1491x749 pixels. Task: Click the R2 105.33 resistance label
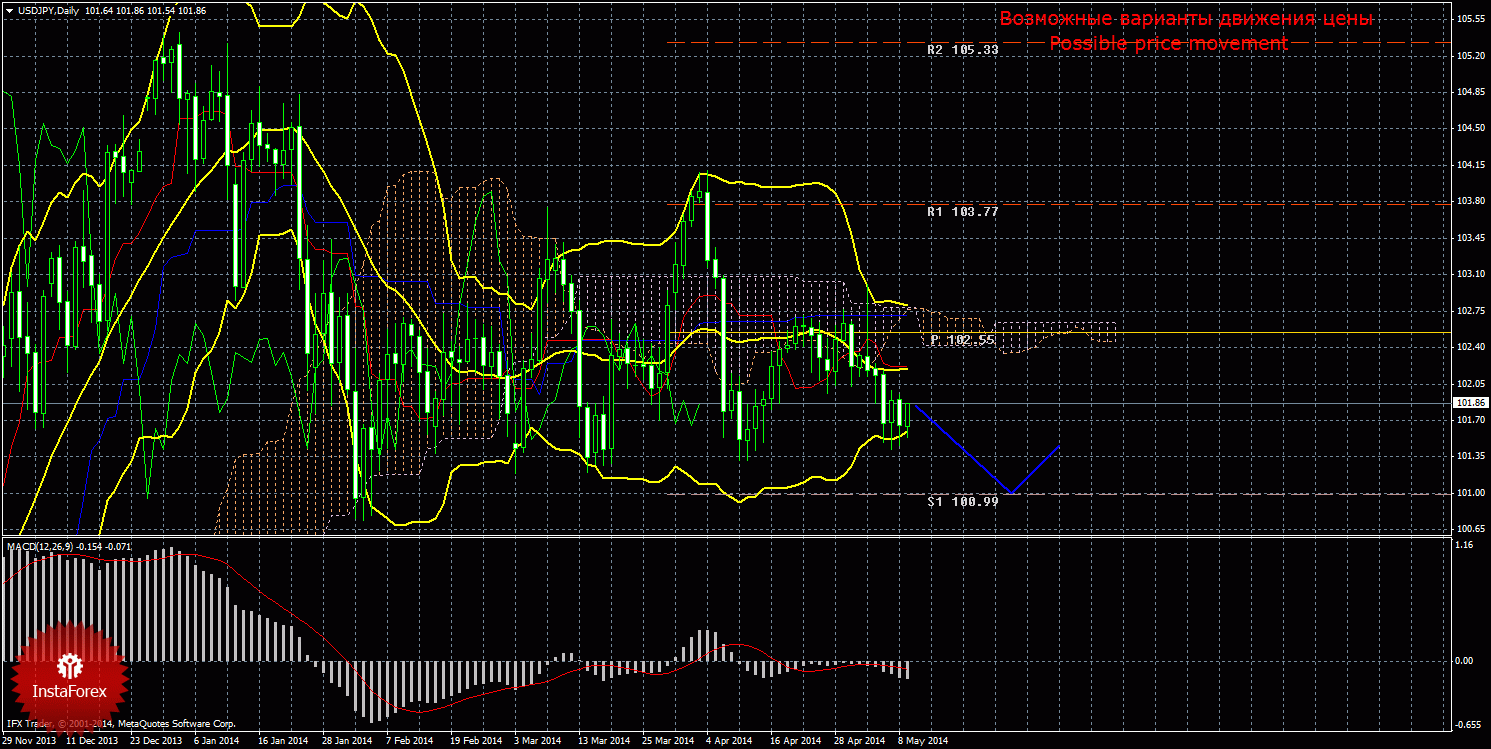coord(962,49)
